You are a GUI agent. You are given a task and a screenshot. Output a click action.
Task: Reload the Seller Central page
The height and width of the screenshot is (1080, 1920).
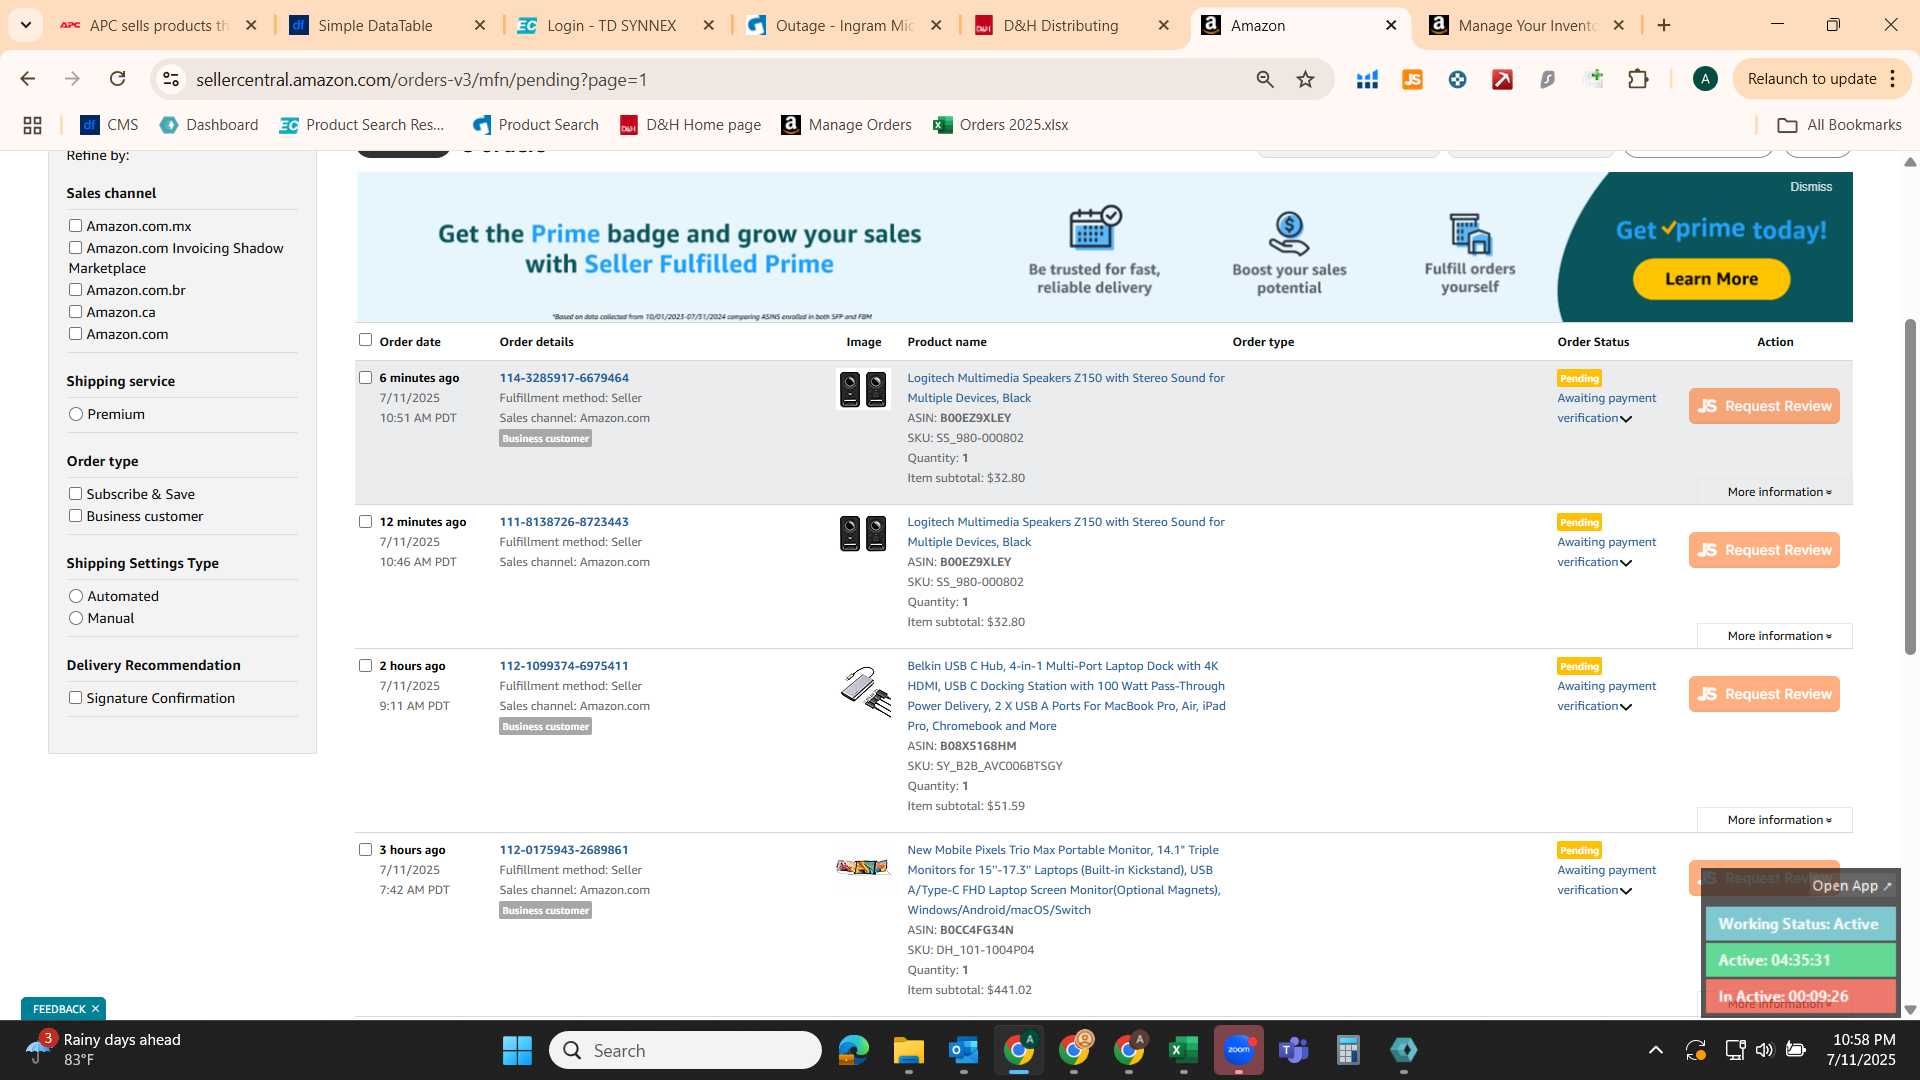pyautogui.click(x=117, y=79)
